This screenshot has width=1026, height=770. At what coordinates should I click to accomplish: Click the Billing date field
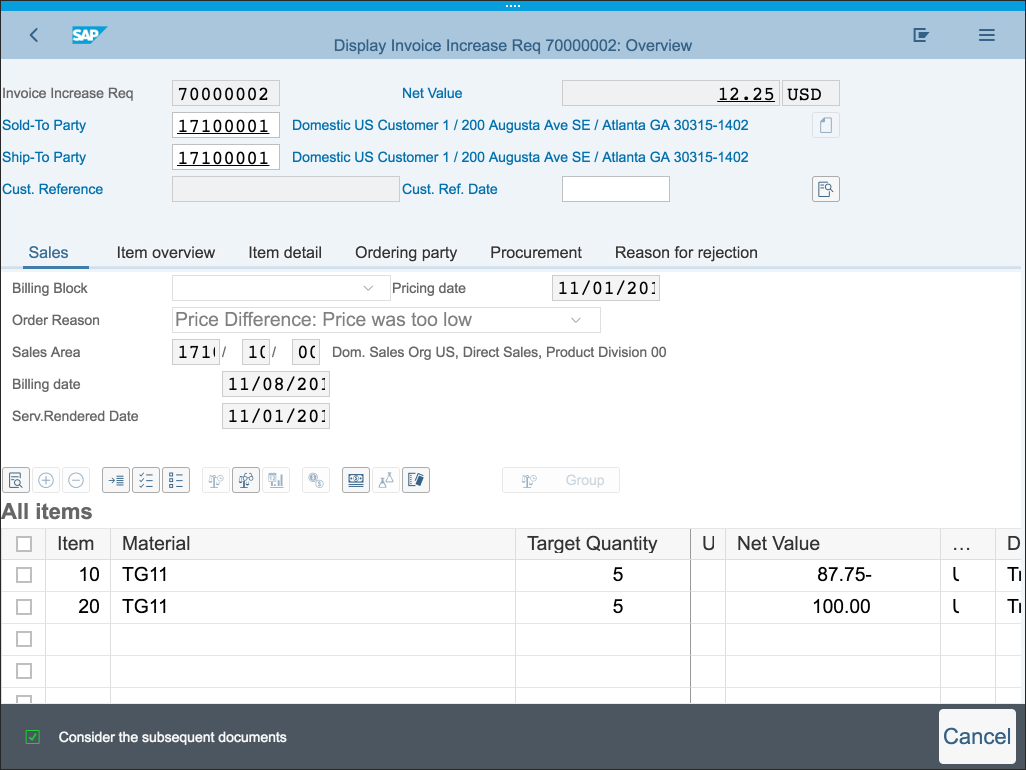[x=275, y=384]
